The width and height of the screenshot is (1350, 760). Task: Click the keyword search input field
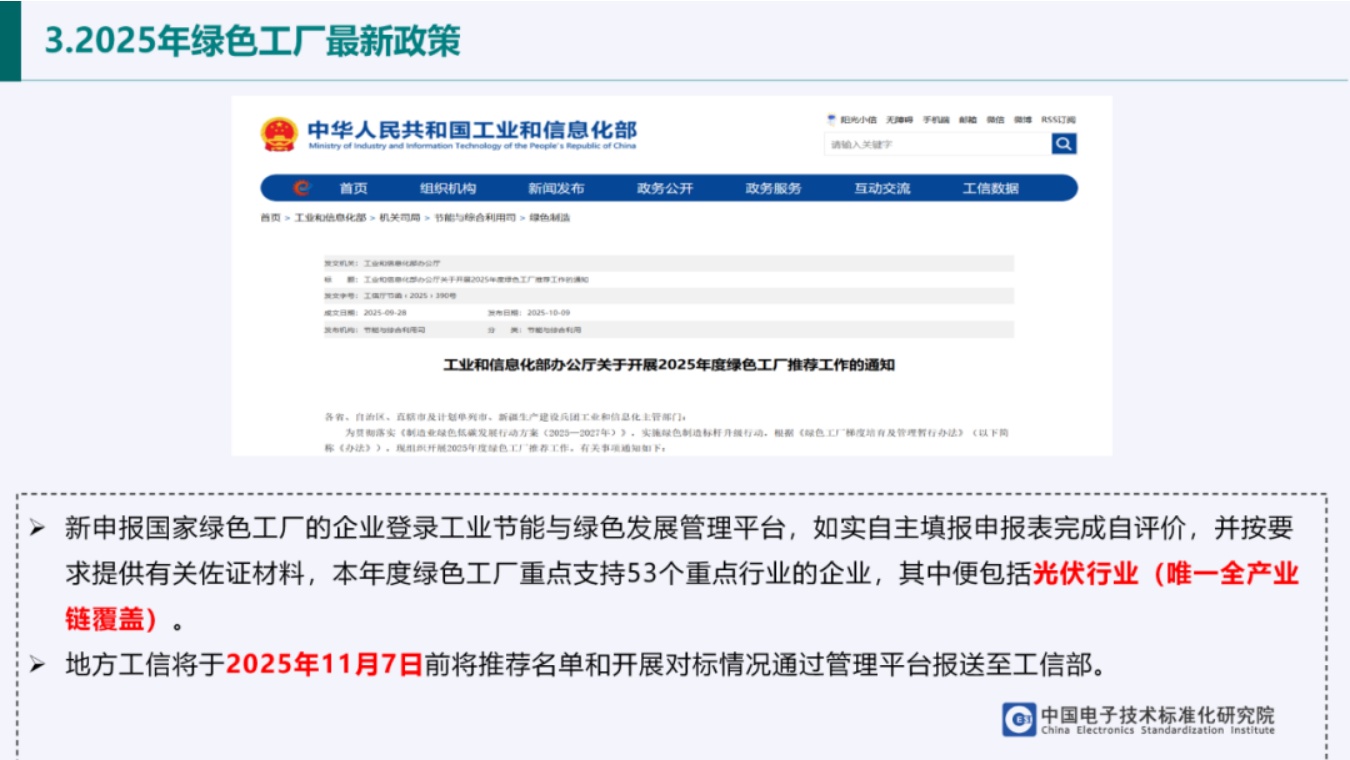[938, 144]
